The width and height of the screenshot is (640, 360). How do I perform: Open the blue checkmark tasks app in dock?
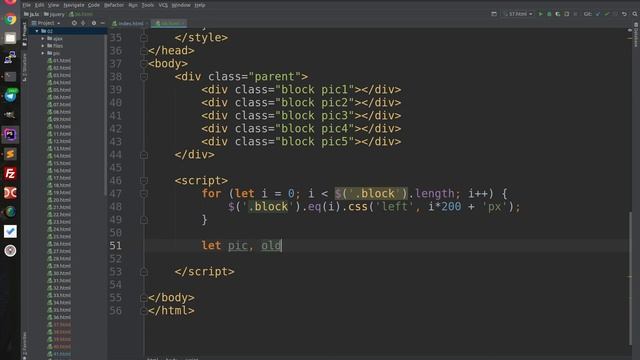[10, 231]
